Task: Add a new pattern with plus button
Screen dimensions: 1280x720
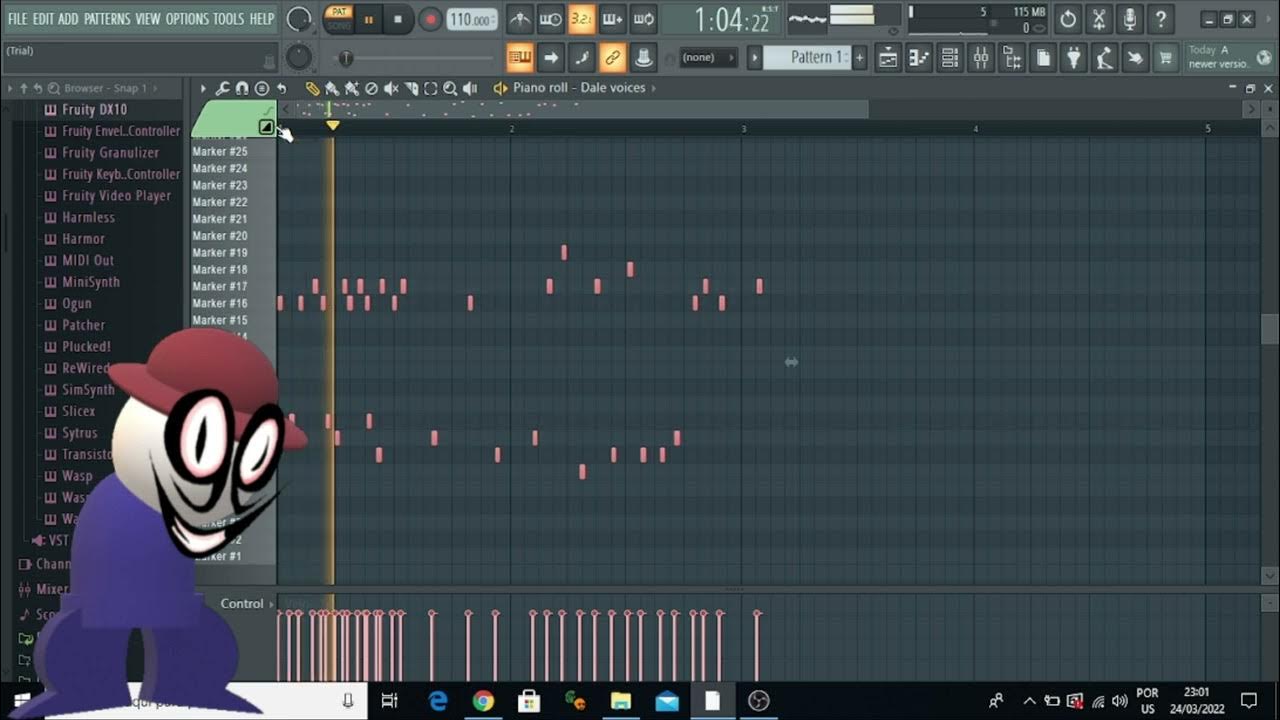Action: tap(859, 58)
